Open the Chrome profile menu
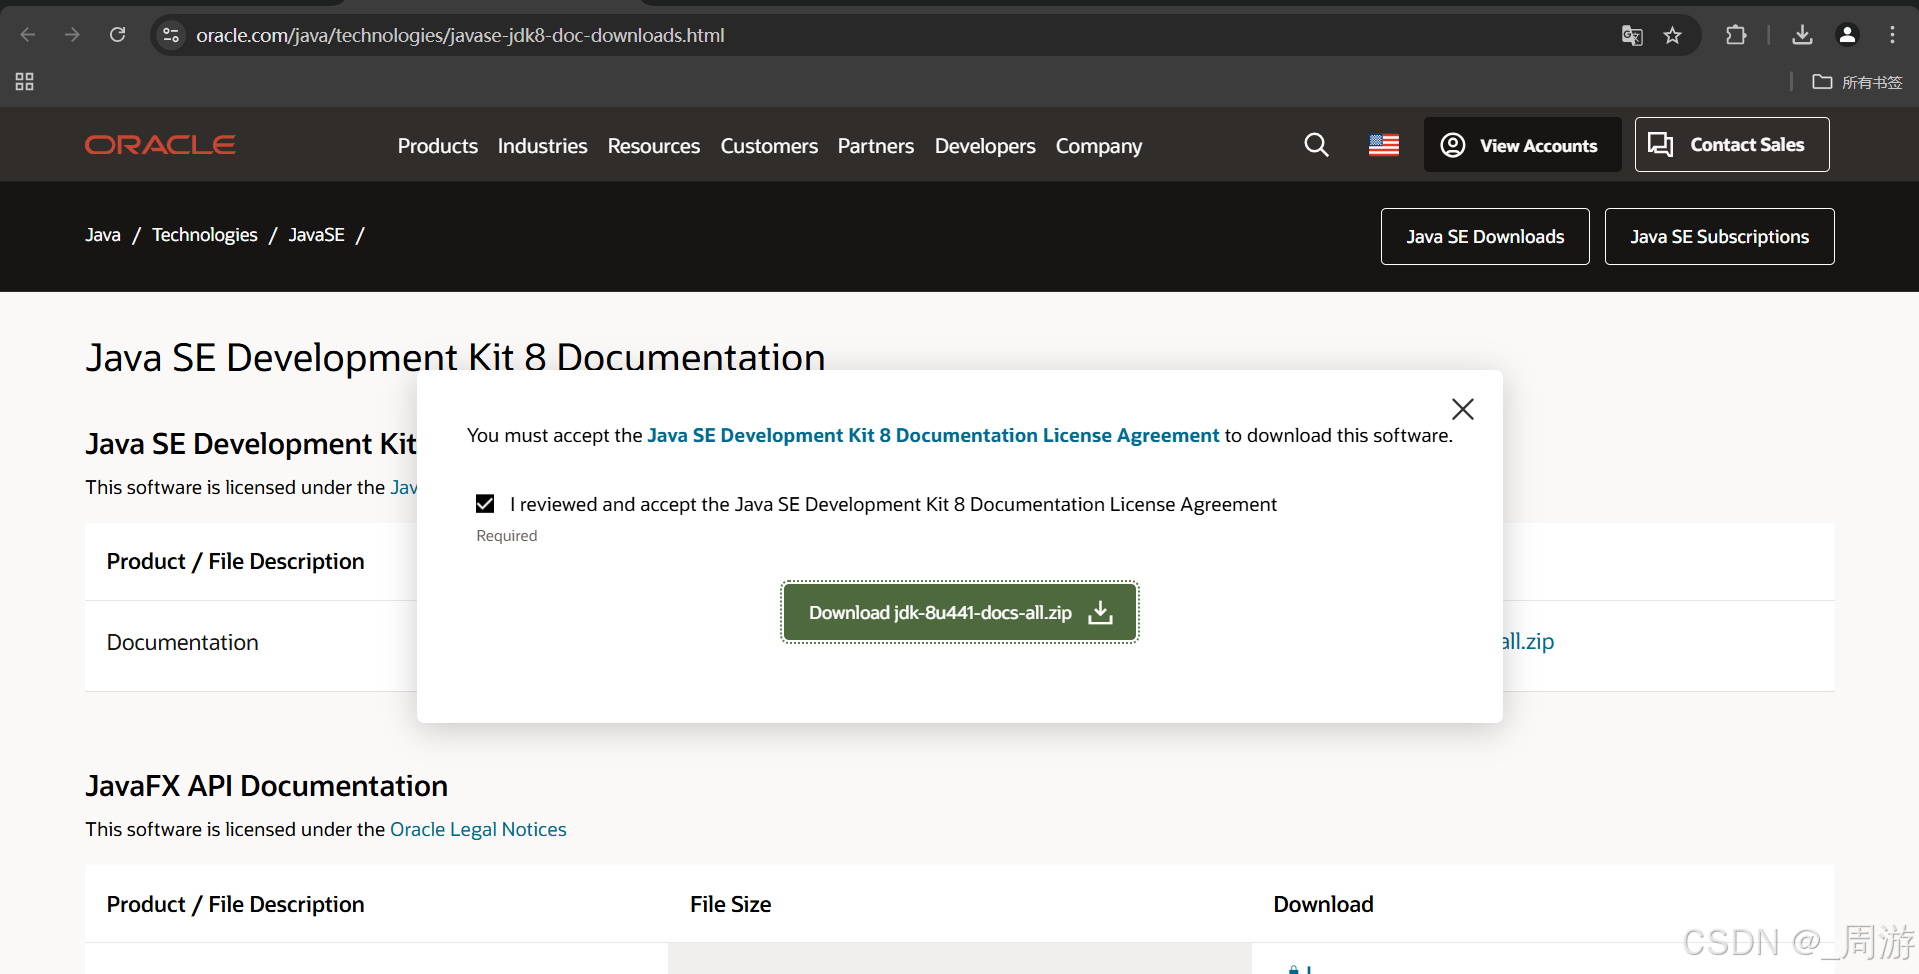Image resolution: width=1919 pixels, height=974 pixels. click(x=1847, y=35)
